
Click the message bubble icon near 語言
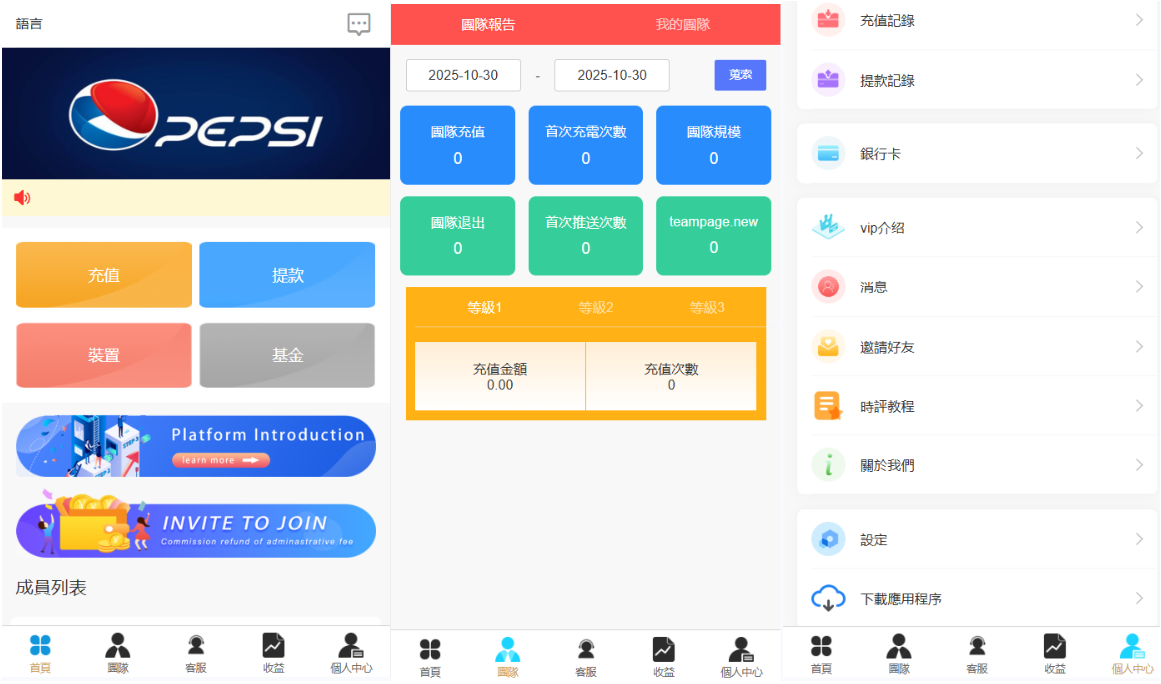pyautogui.click(x=358, y=24)
